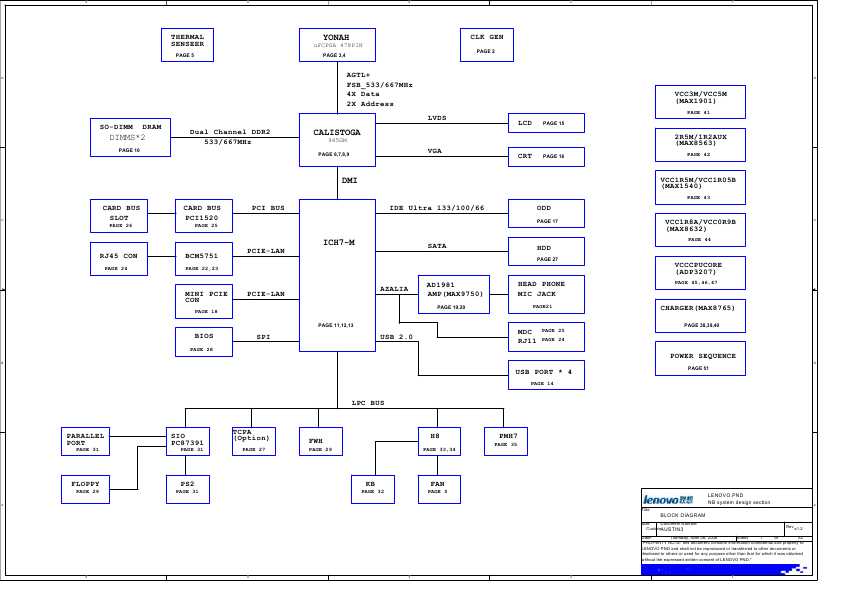The image size is (842, 595).
Task: Click the VCC1R5M/VCC1R05B (MAX1540) block
Action: point(700,187)
